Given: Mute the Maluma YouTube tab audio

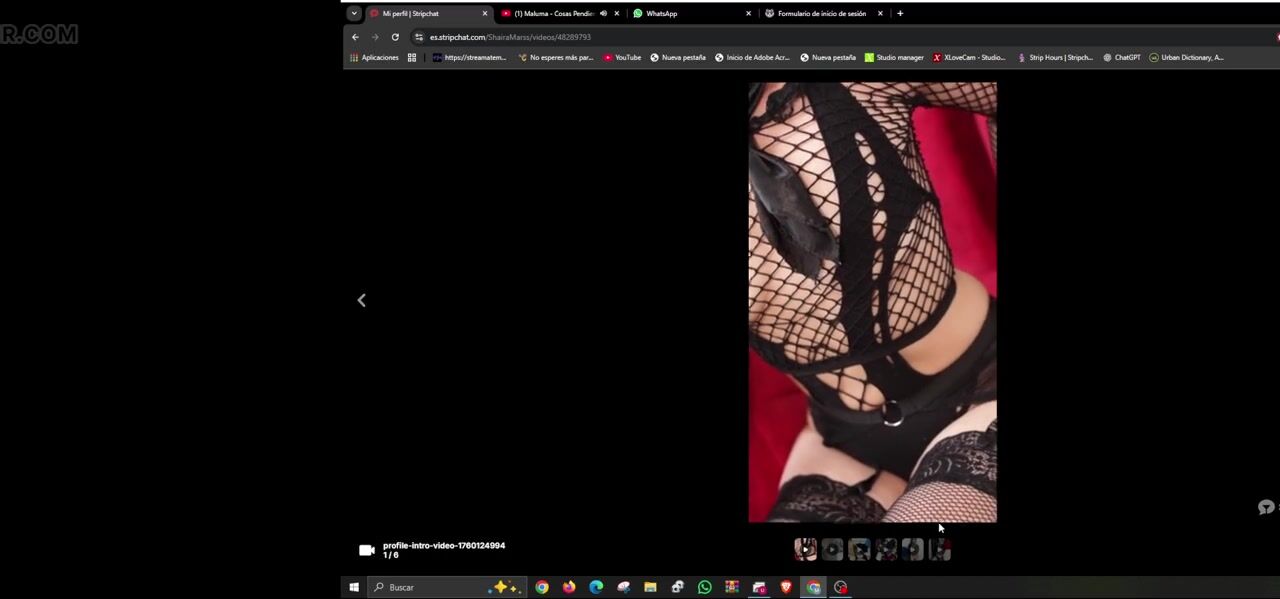Looking at the screenshot, I should 603,14.
